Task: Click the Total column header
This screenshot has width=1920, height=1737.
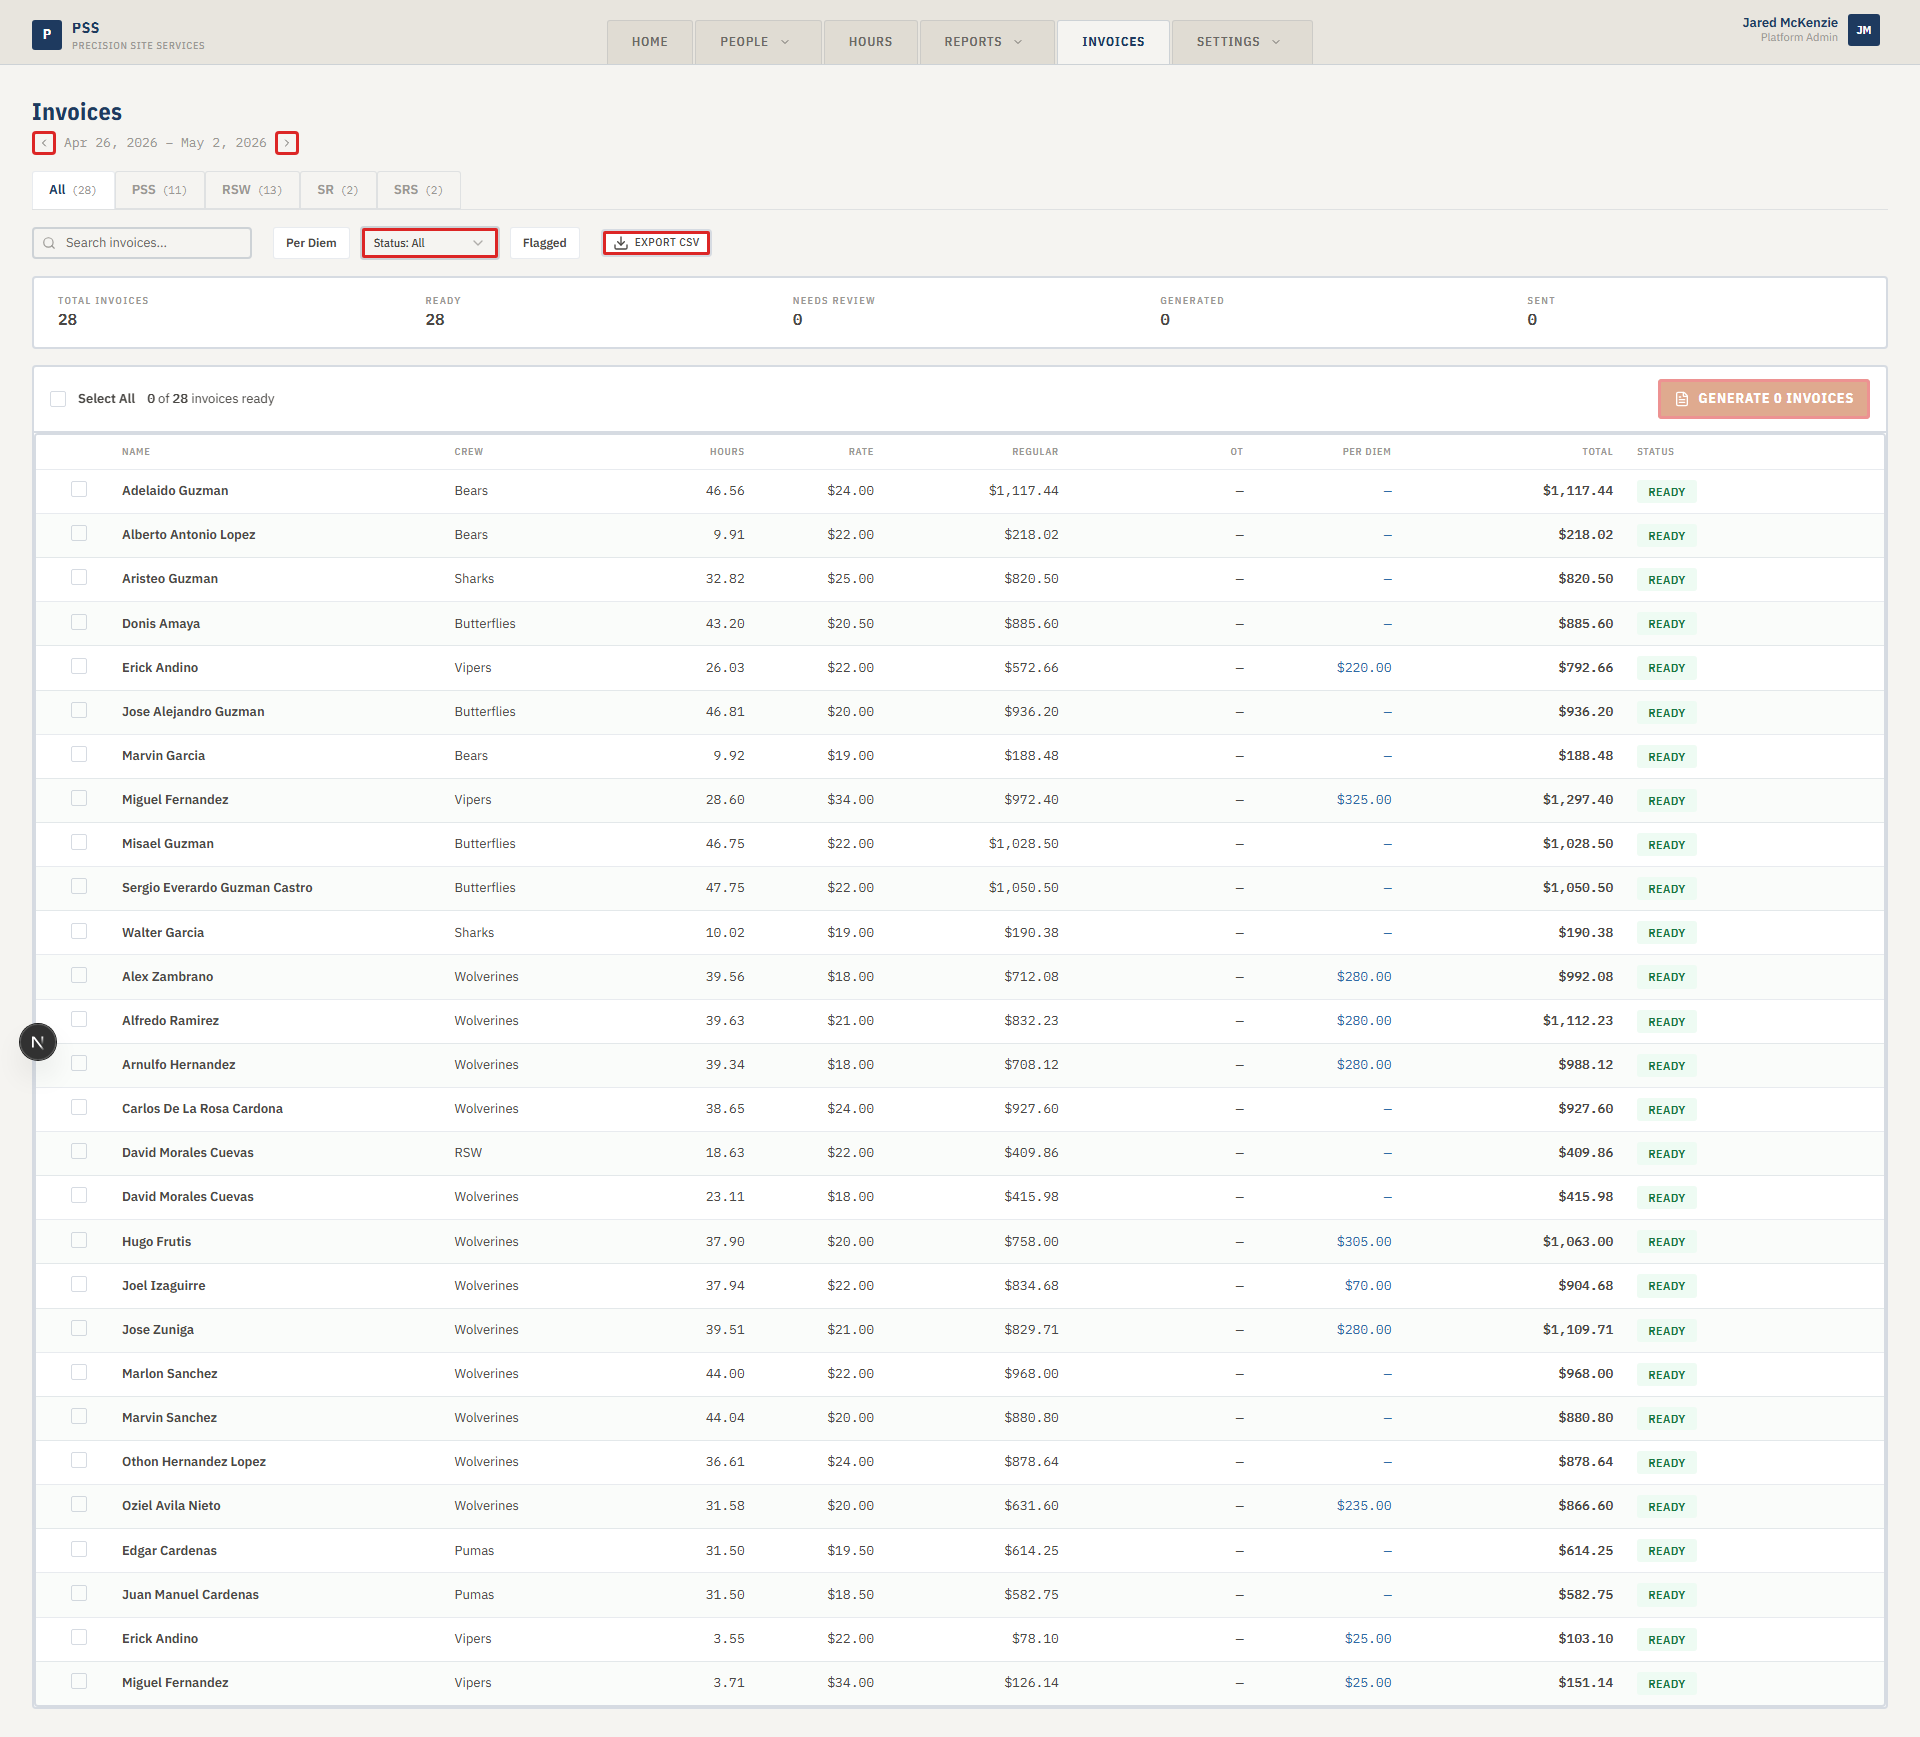Action: coord(1597,452)
